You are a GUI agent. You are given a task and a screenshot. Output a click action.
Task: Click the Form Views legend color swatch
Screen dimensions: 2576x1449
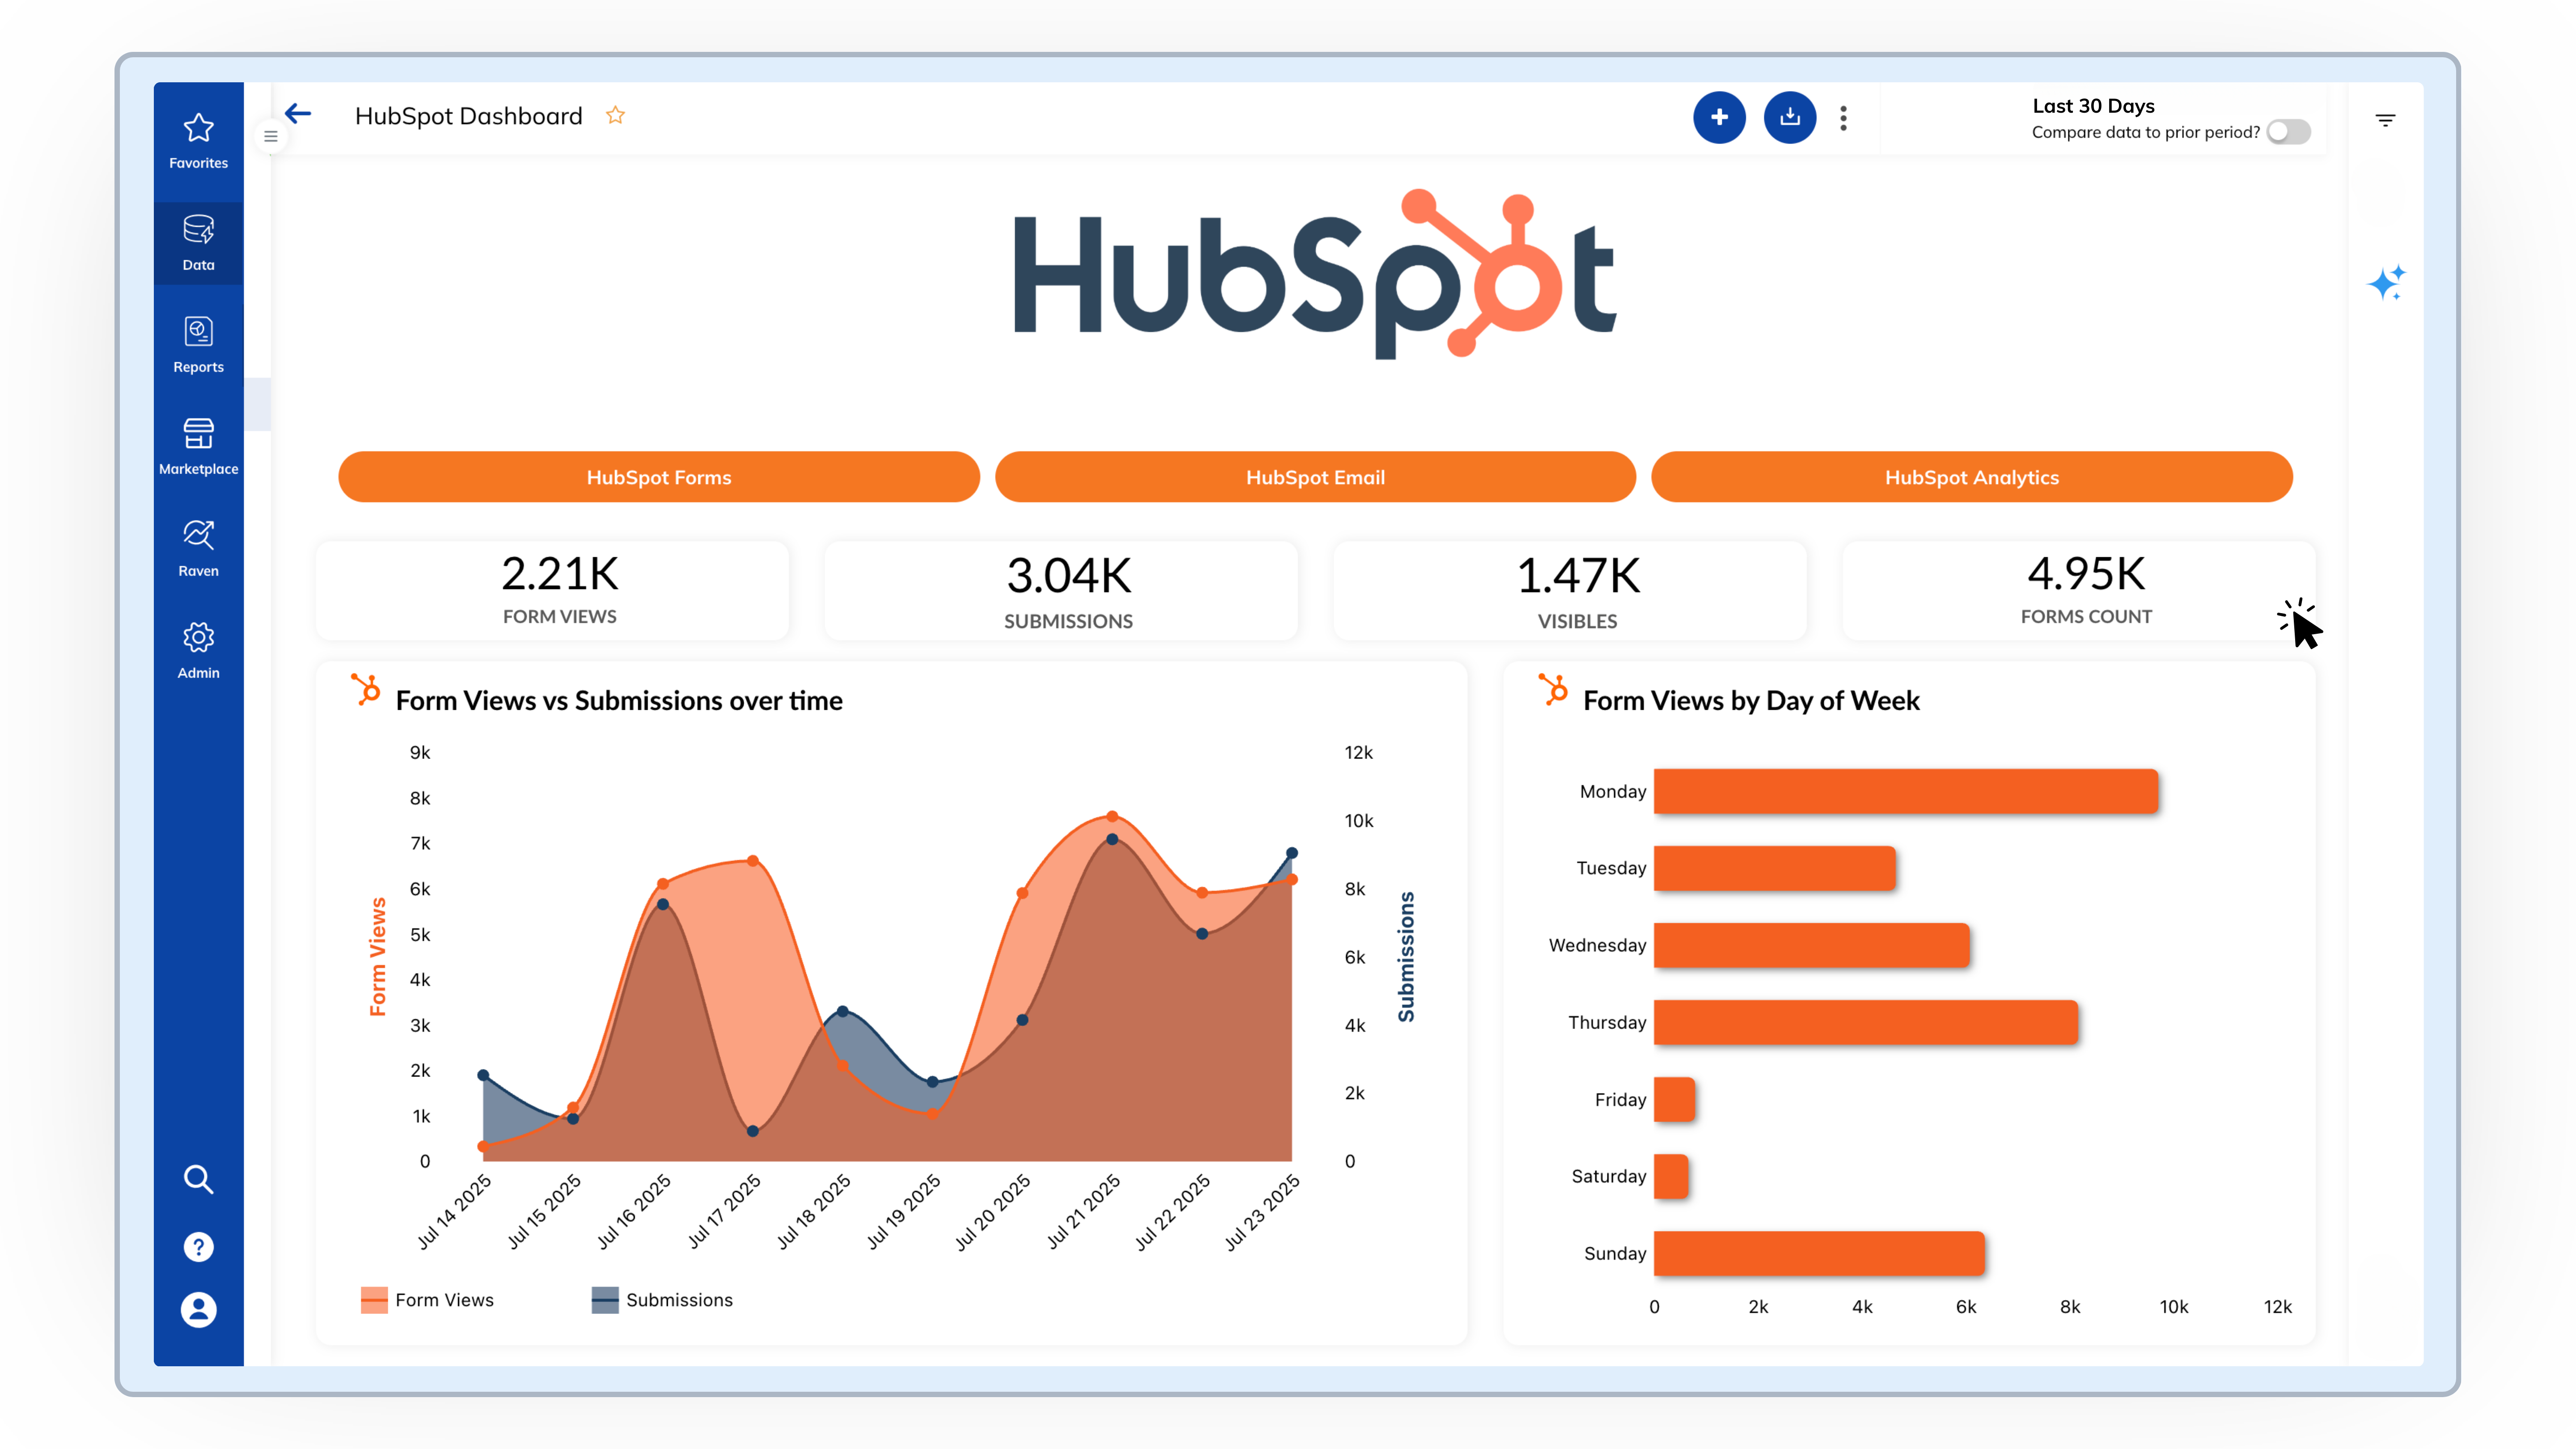[374, 1299]
